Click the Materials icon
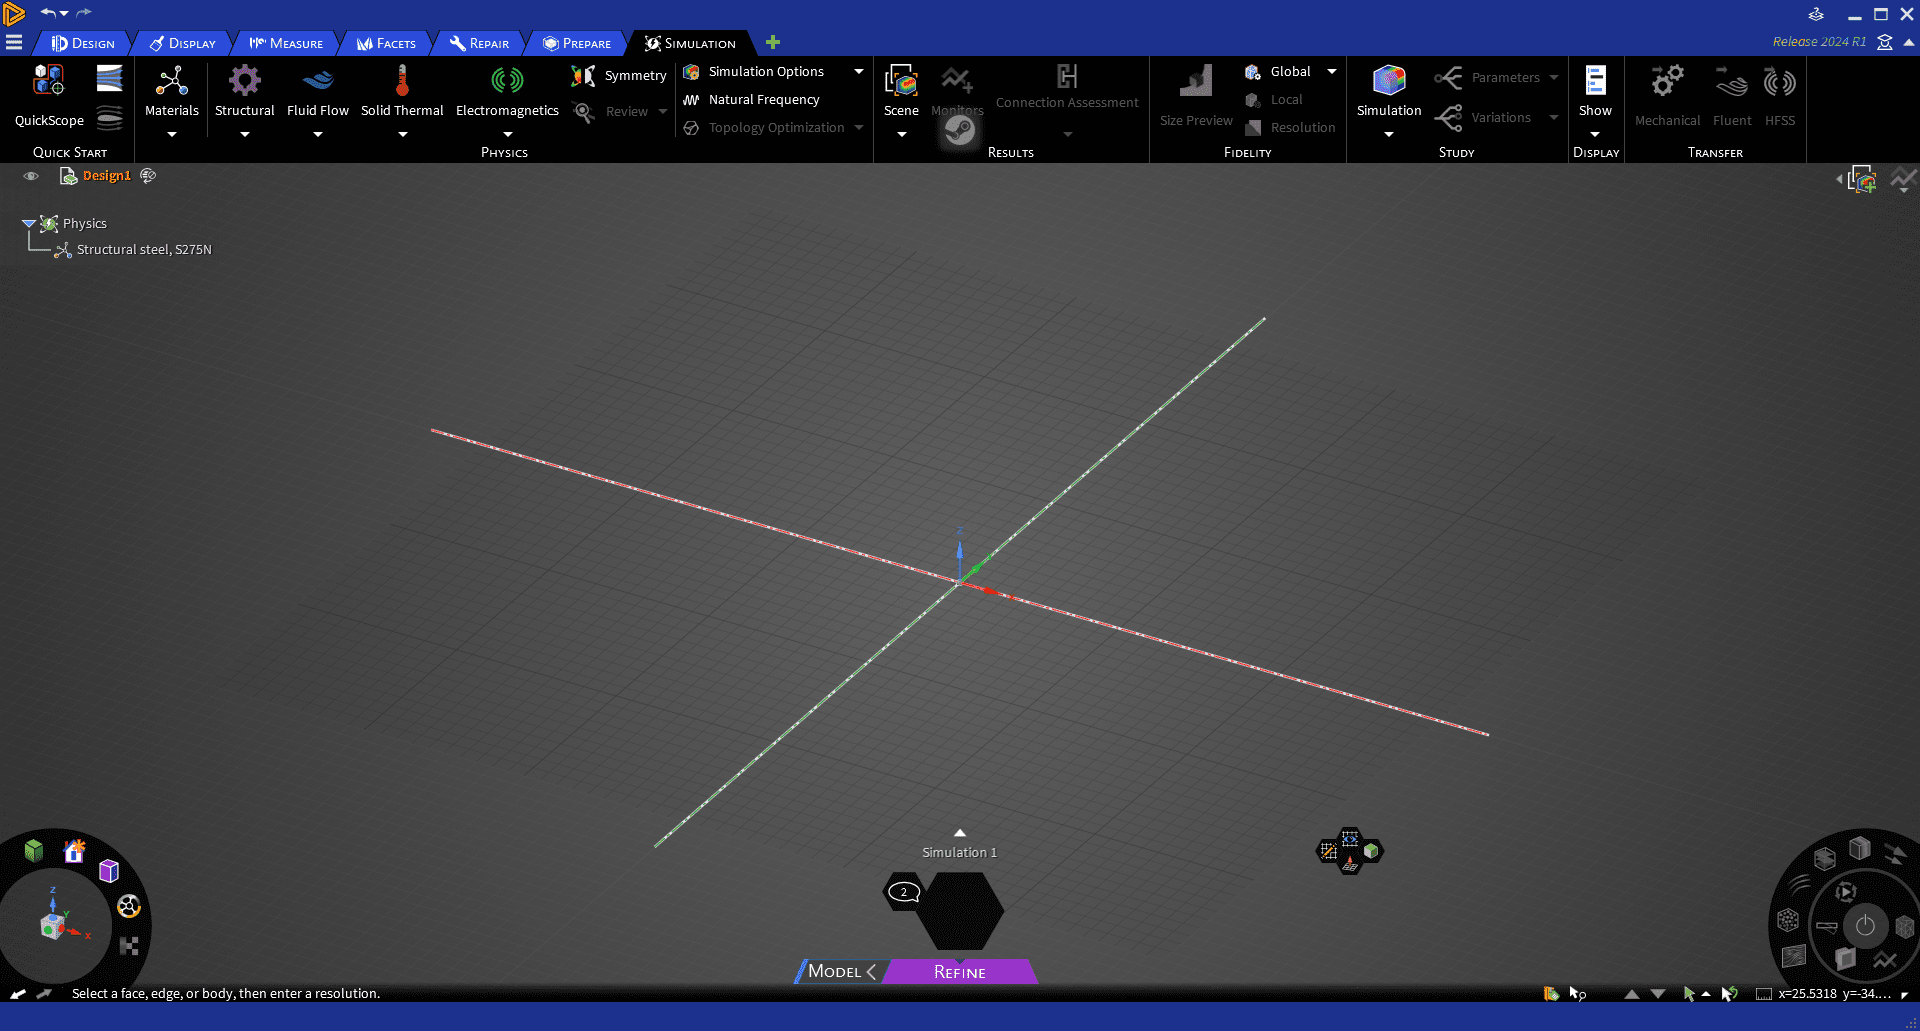 (172, 82)
